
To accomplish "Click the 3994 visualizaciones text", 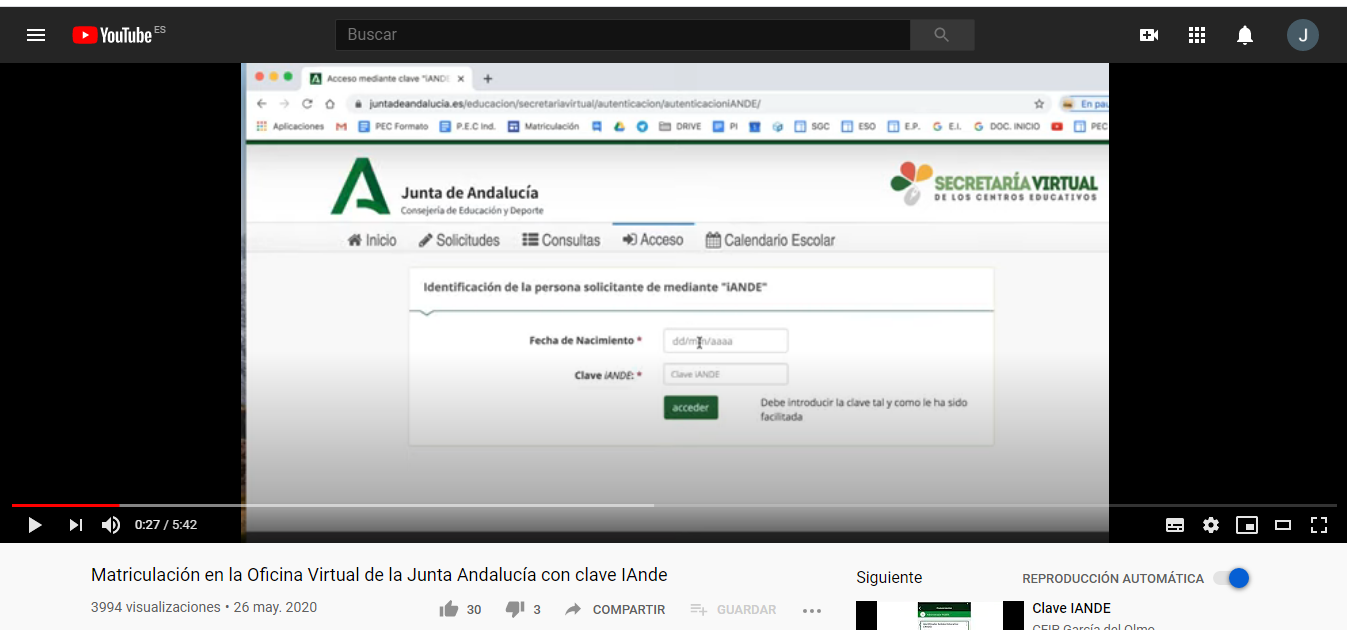I will click(155, 607).
